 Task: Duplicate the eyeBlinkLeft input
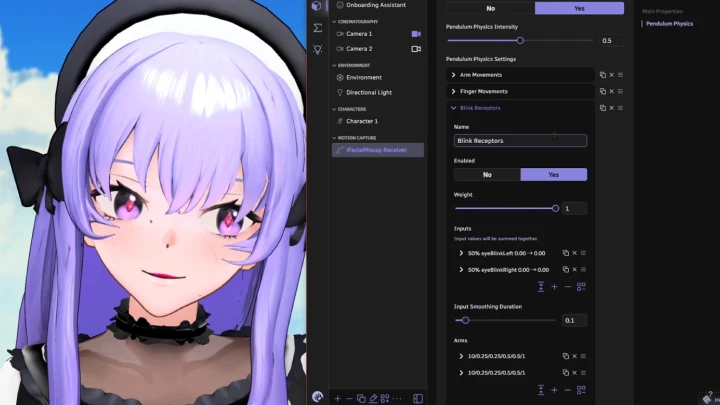tap(566, 253)
